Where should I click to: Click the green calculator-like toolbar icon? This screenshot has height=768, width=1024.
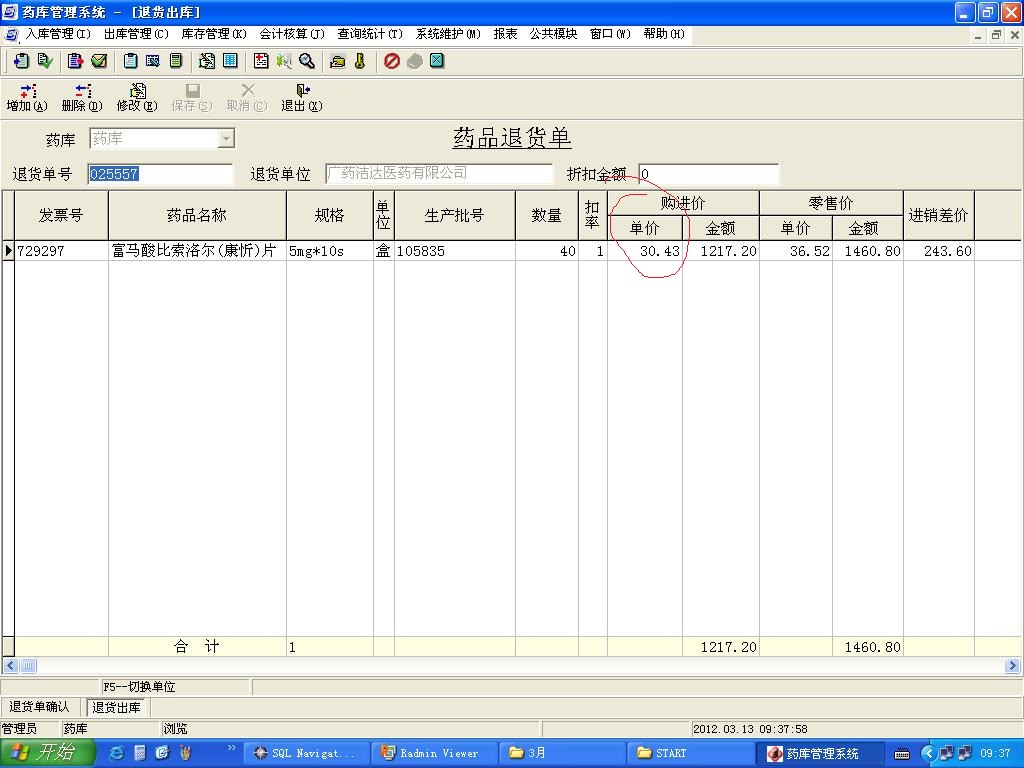(x=176, y=61)
